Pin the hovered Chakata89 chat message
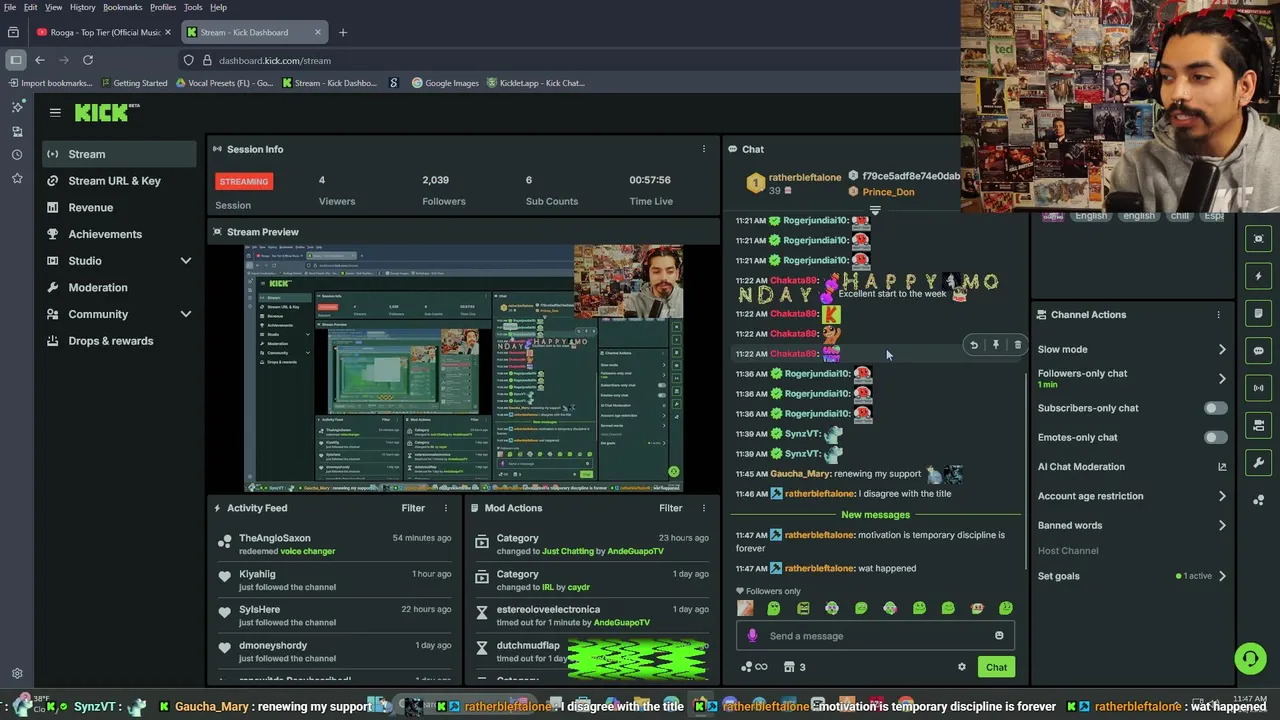 [996, 345]
